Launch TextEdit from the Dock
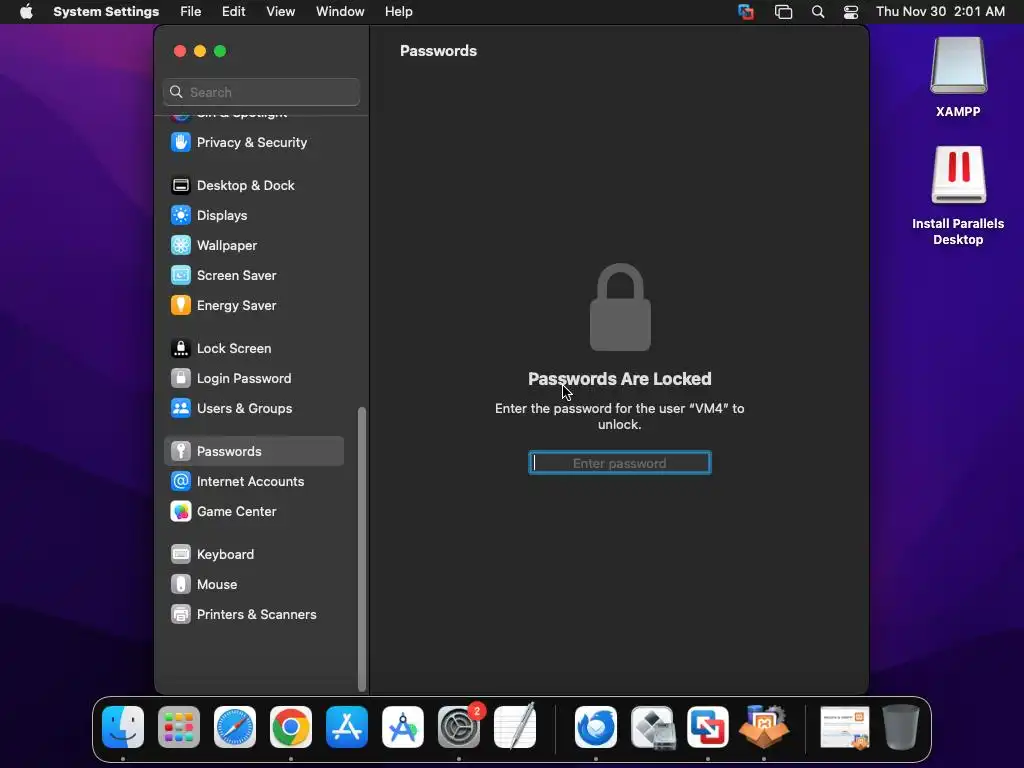Image resolution: width=1024 pixels, height=768 pixels. coord(515,727)
